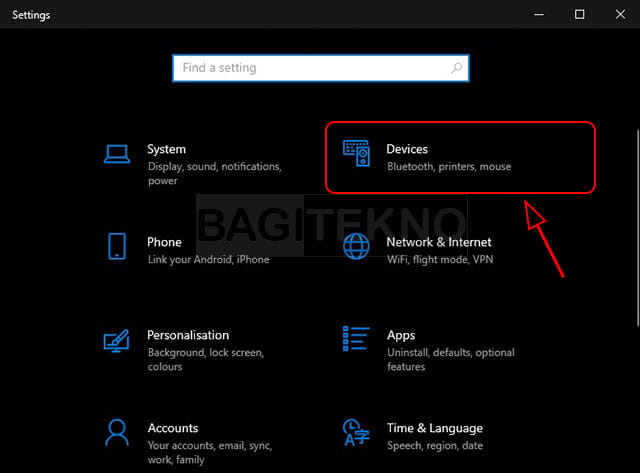Screen dimensions: 640x473
Task: Open the Apps list icon
Action: coord(356,338)
